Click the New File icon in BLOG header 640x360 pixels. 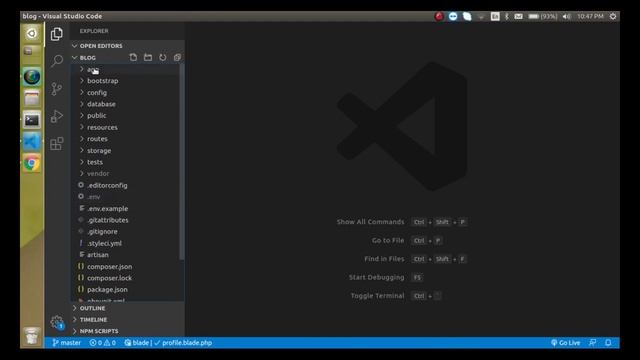pos(133,58)
